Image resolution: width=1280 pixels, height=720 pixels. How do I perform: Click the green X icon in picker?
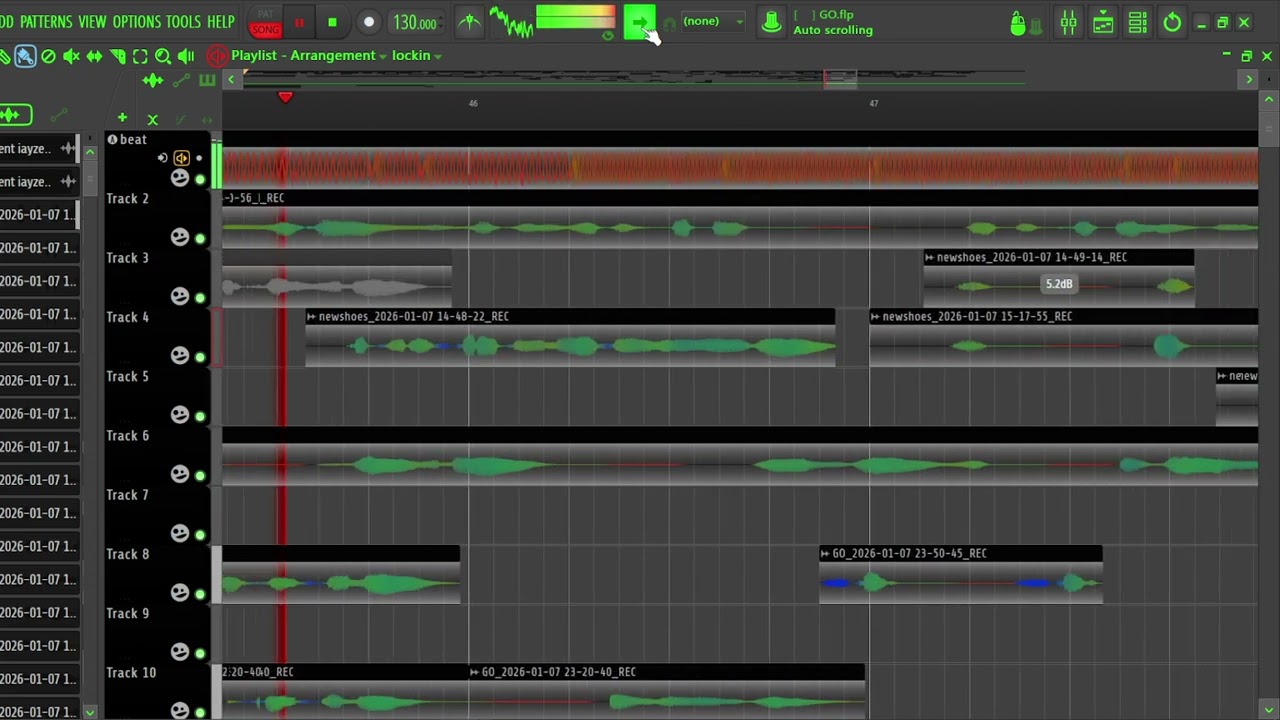(153, 119)
